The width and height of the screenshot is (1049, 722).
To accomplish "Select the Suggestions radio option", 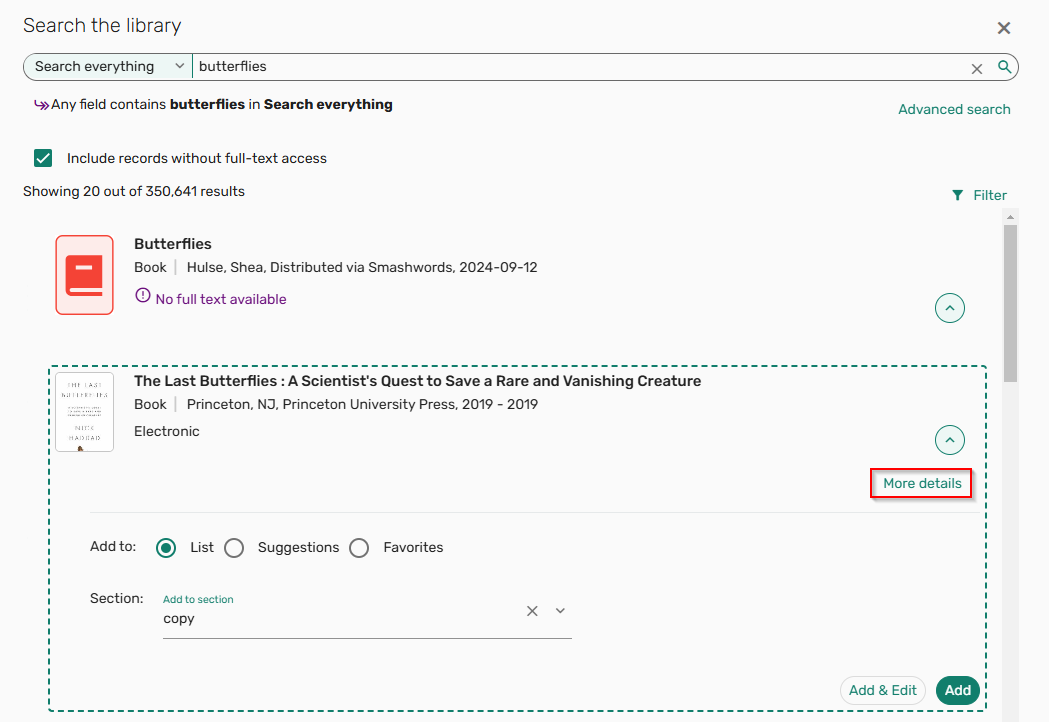I will coord(234,548).
